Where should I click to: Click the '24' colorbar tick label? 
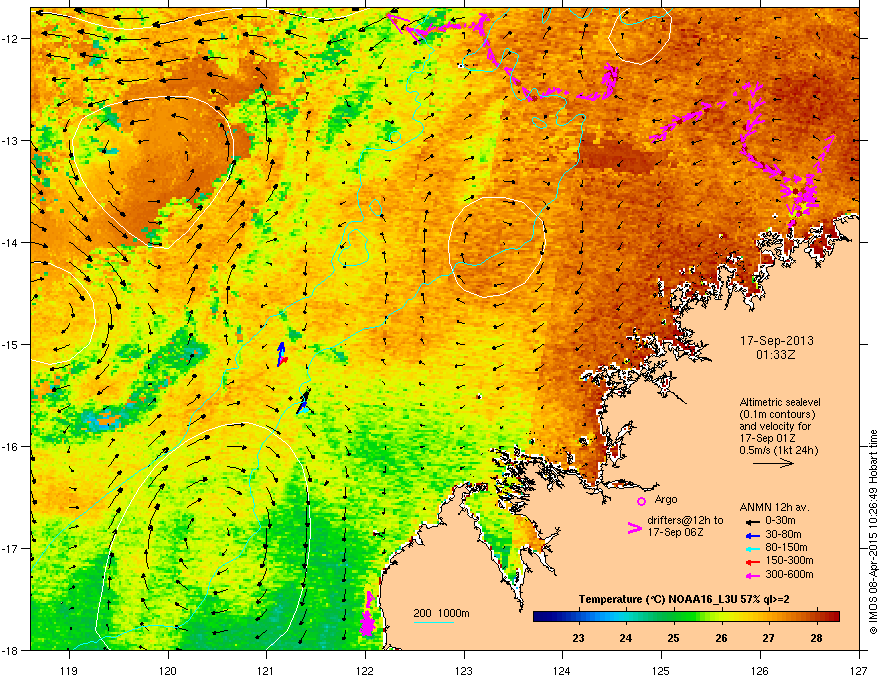(x=626, y=638)
